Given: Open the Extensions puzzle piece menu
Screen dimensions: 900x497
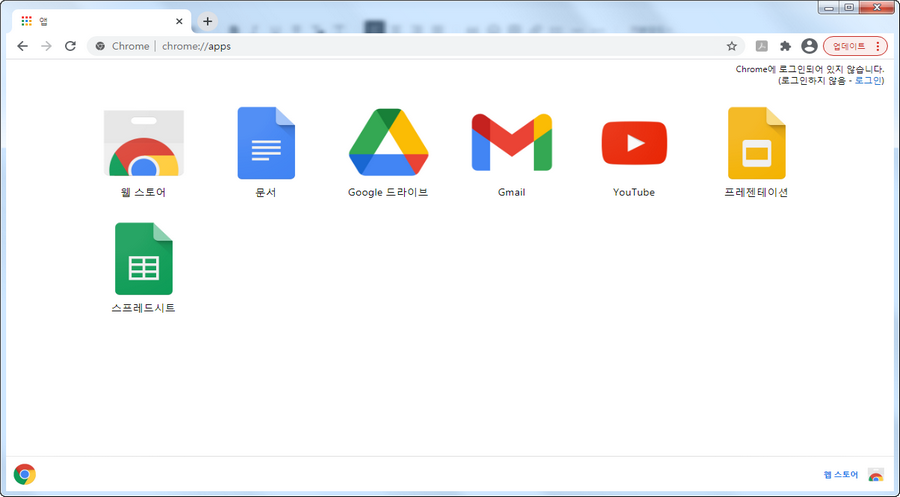Looking at the screenshot, I should (785, 46).
